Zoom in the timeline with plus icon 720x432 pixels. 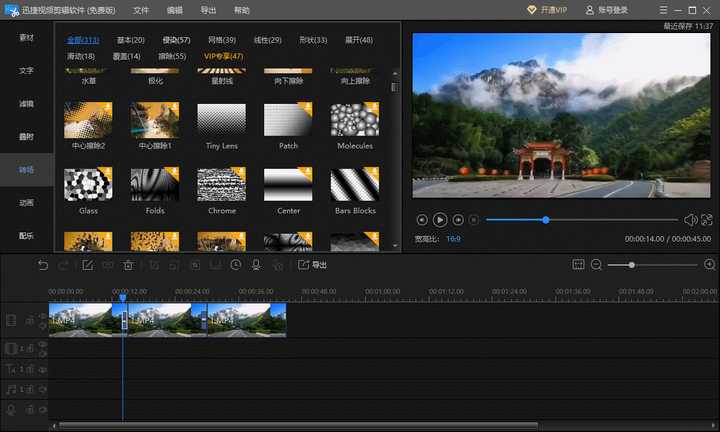click(x=709, y=264)
